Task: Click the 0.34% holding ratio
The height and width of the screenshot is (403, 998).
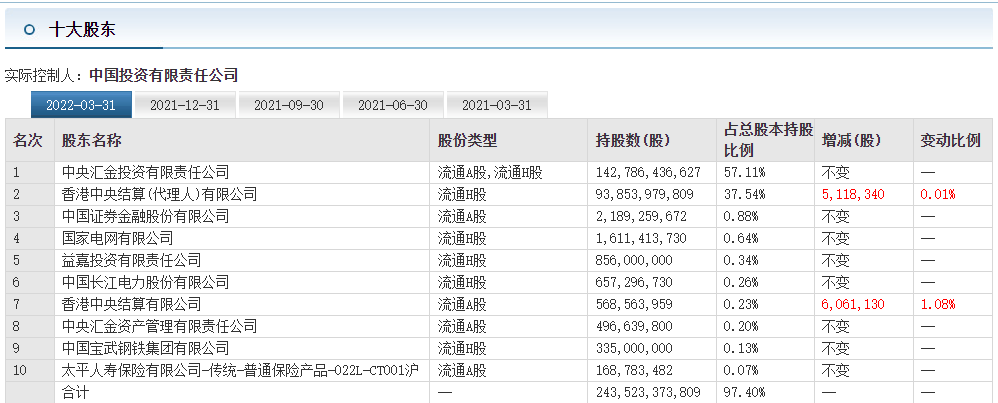Action: point(741,260)
